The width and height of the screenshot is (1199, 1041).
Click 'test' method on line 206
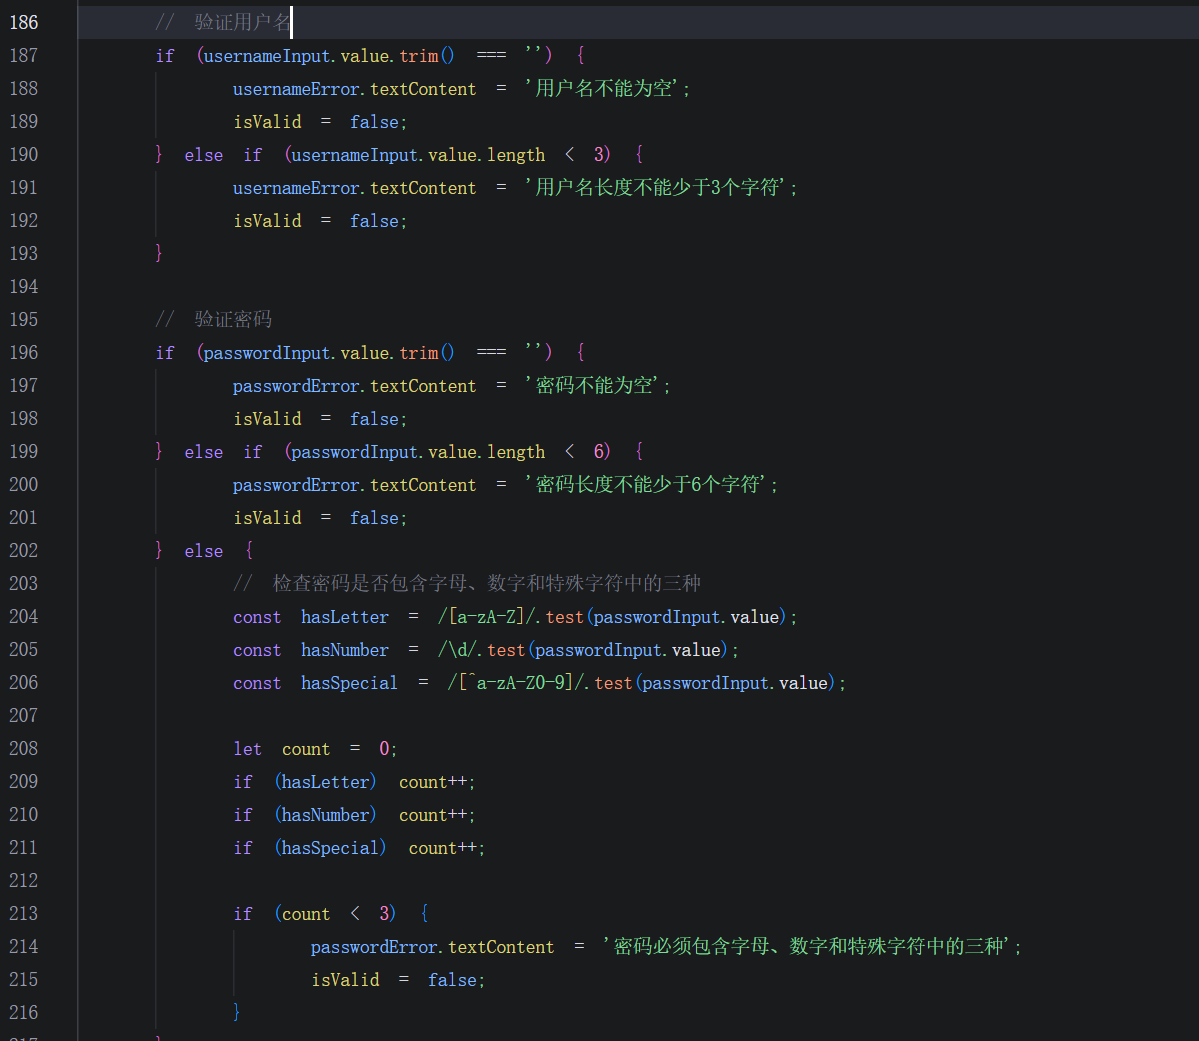click(613, 683)
